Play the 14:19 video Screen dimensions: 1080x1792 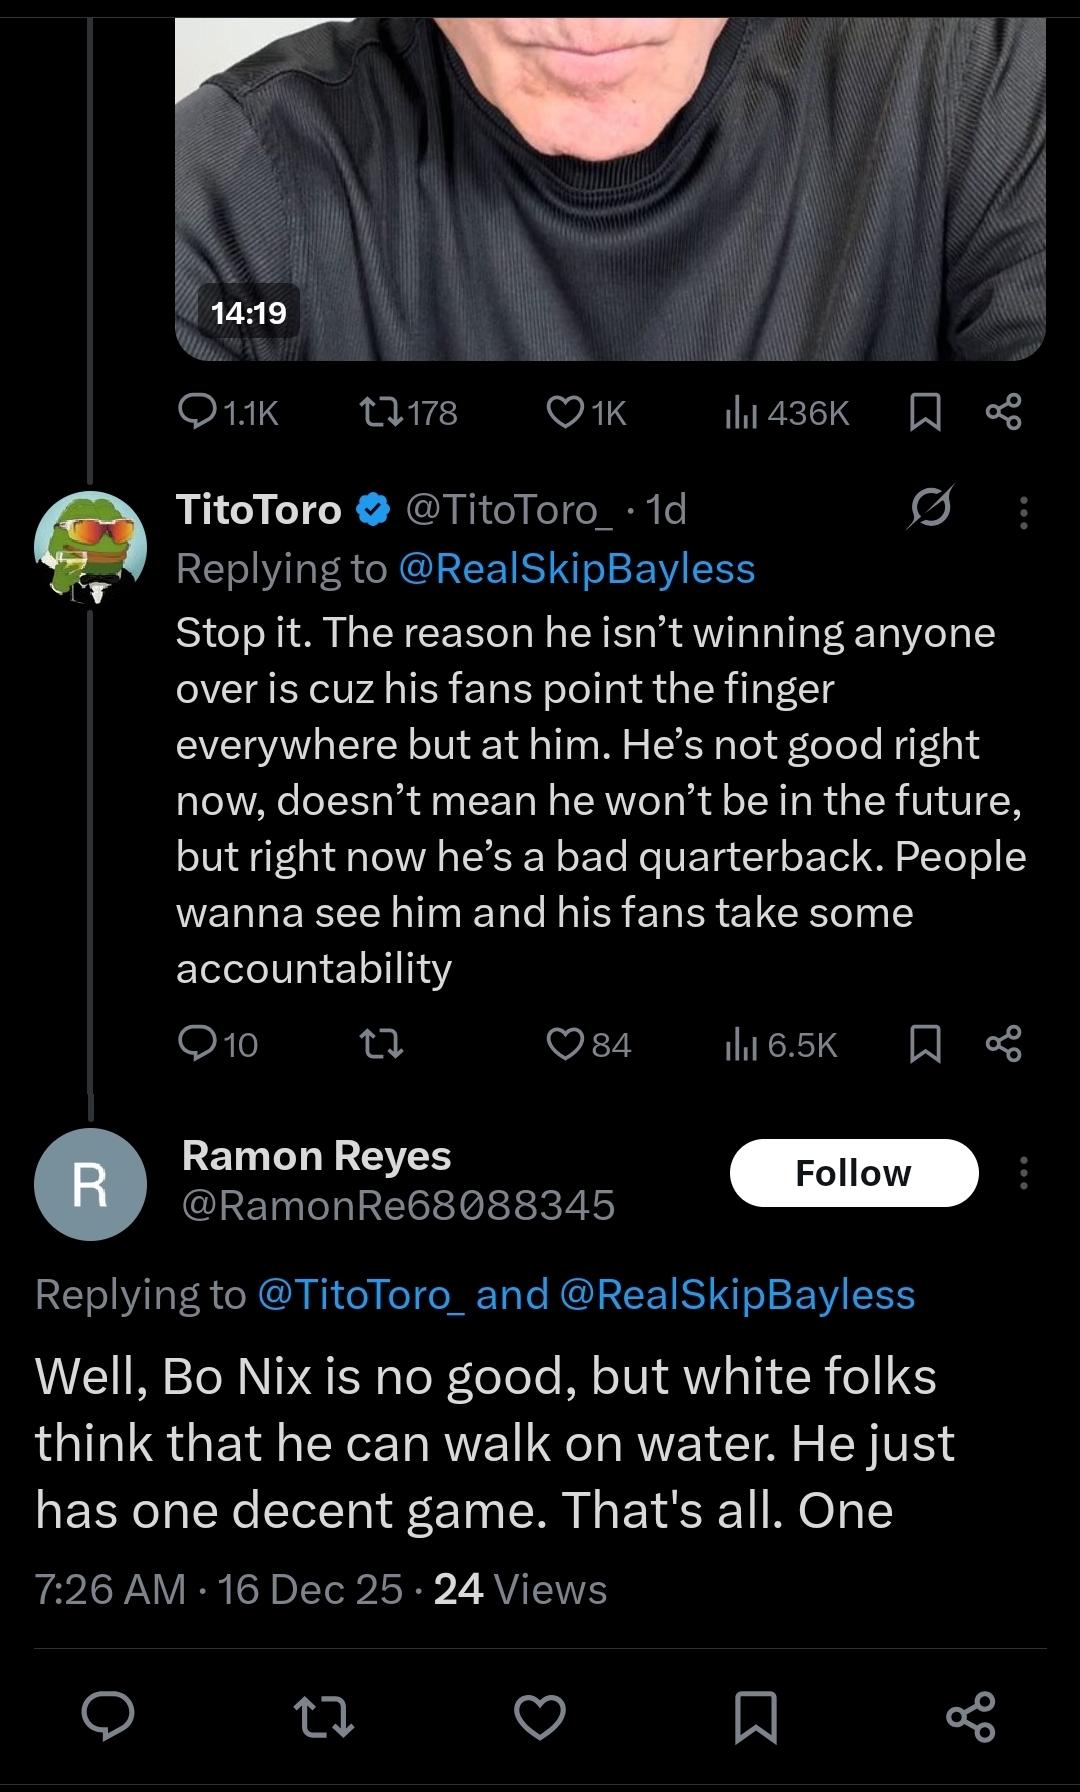610,180
